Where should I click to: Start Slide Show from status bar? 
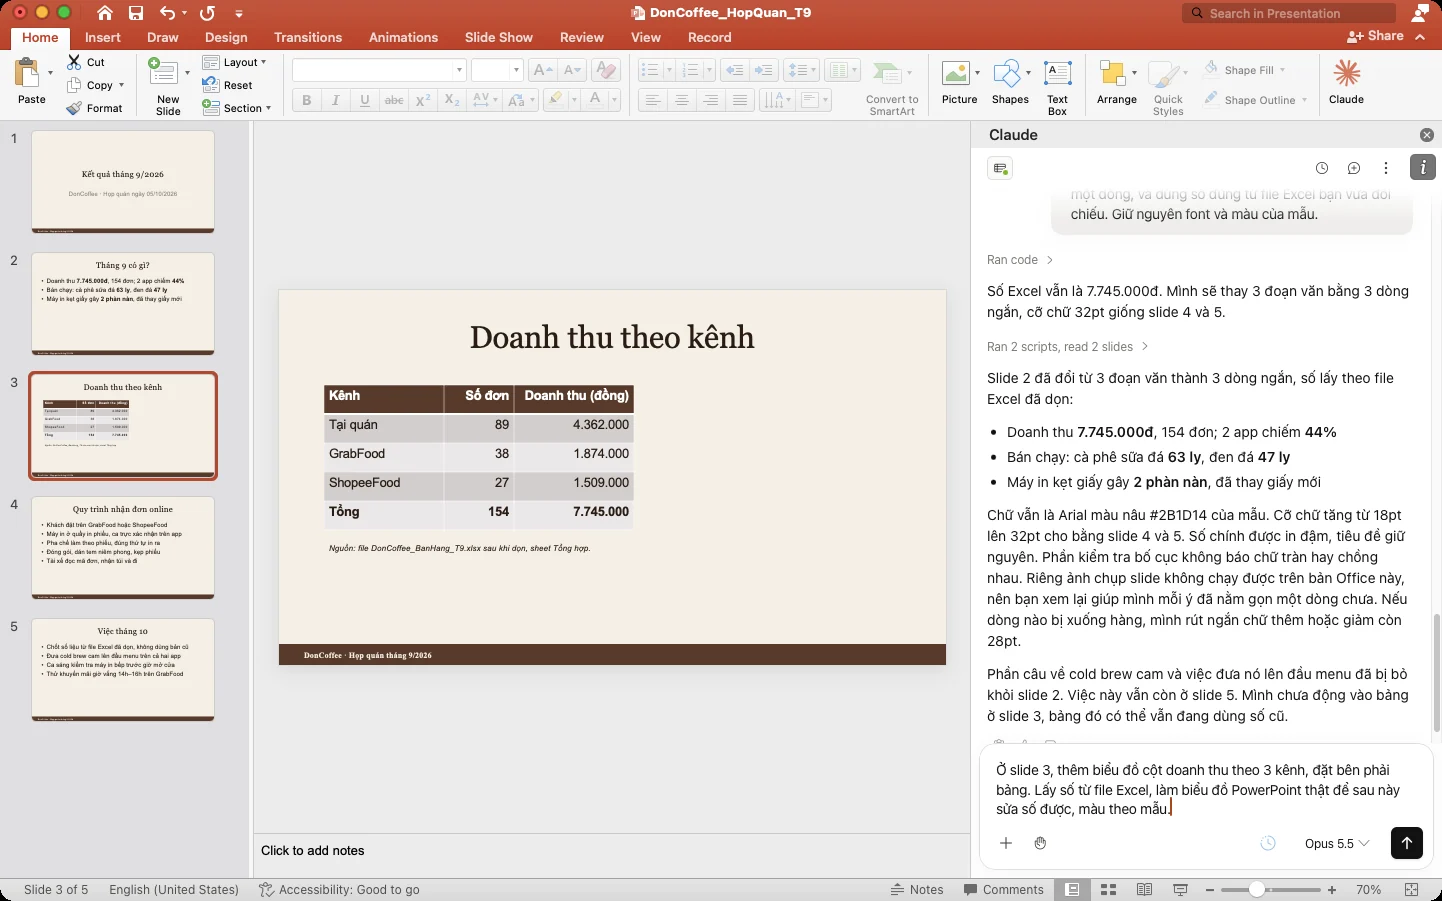point(1180,890)
